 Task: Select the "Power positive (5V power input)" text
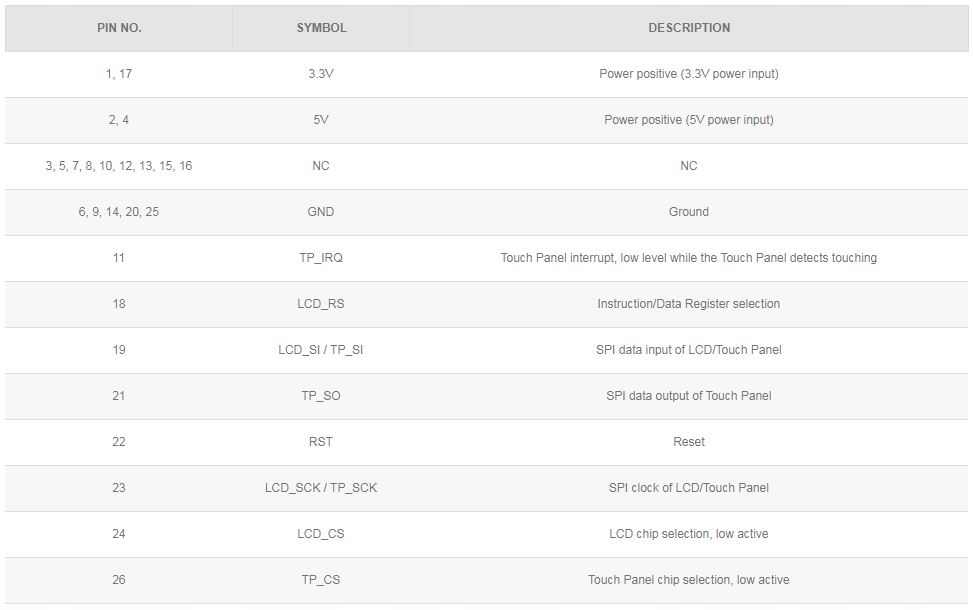coord(689,120)
